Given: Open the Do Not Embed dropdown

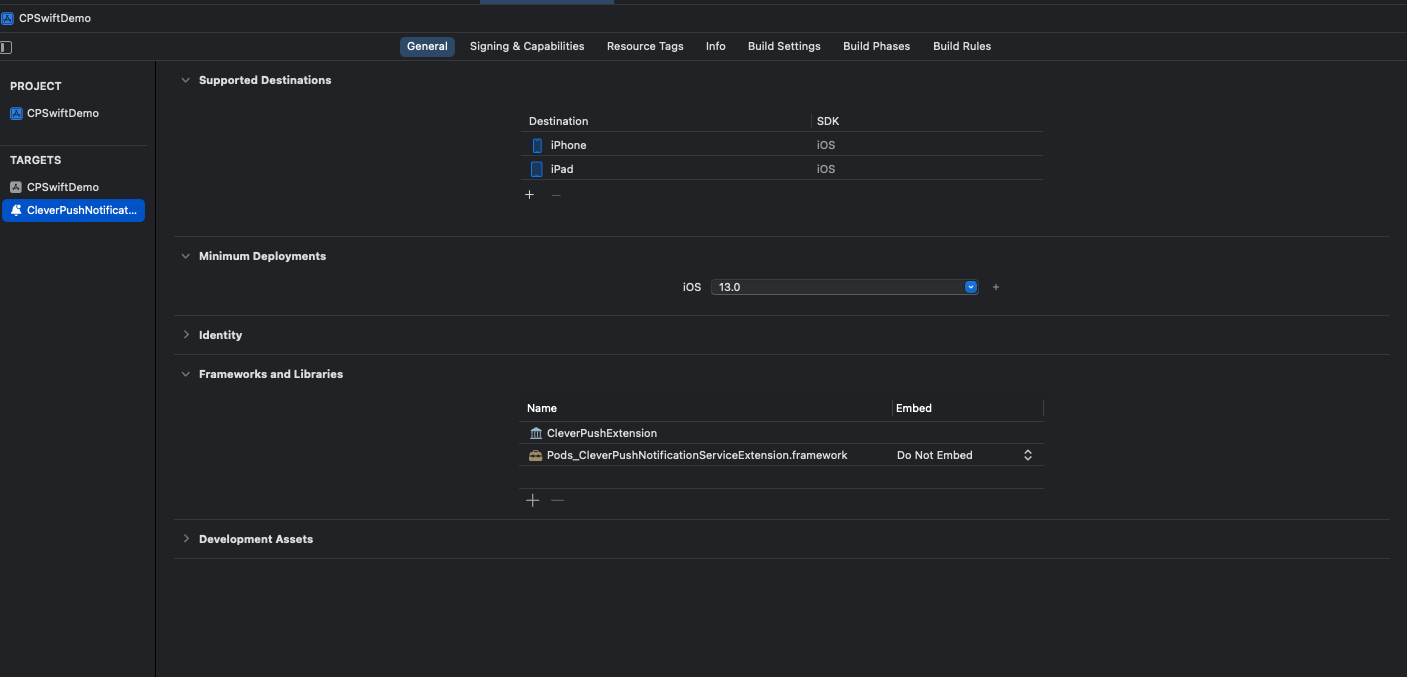Looking at the screenshot, I should click(965, 455).
